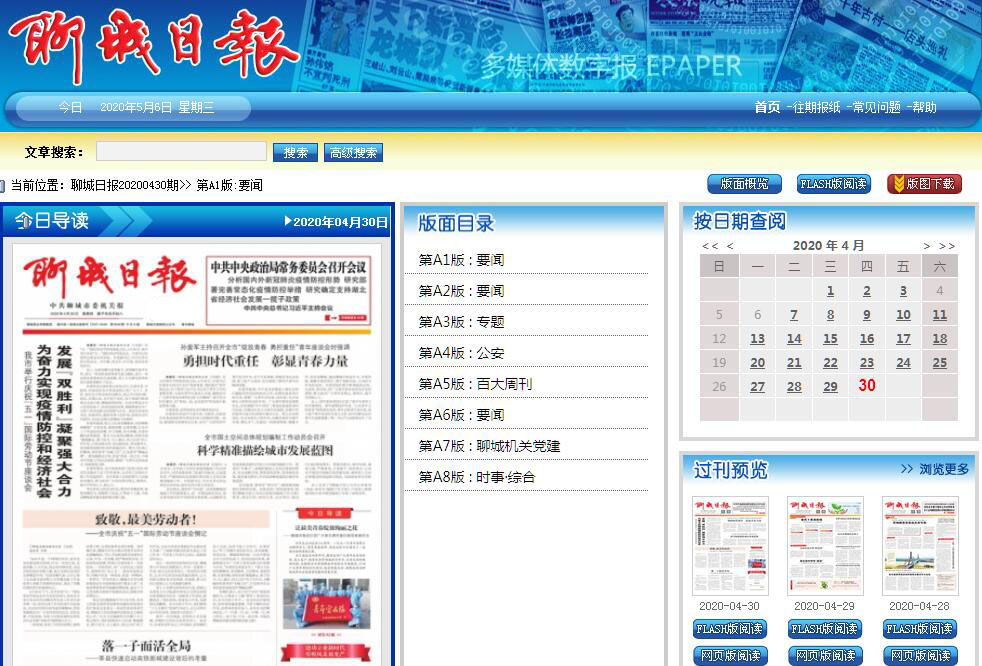Click the 聊城日报 masthead logo
The height and width of the screenshot is (666, 982).
(x=150, y=47)
